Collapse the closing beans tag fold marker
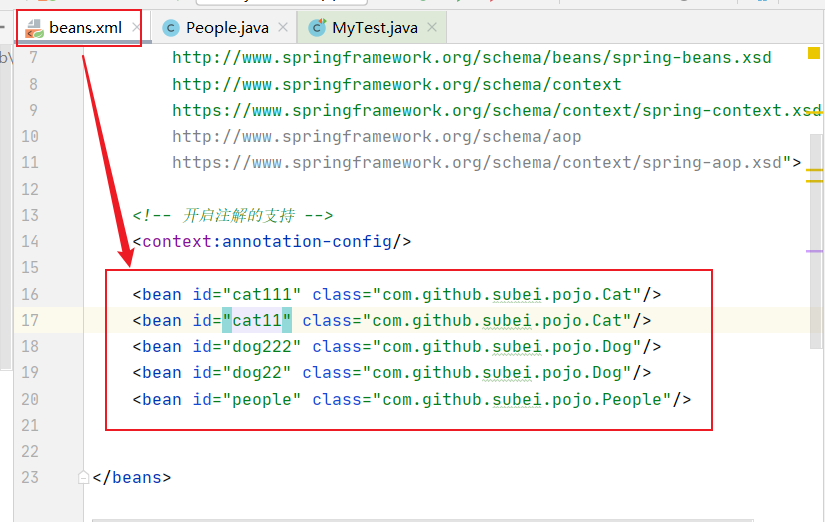 tap(84, 478)
